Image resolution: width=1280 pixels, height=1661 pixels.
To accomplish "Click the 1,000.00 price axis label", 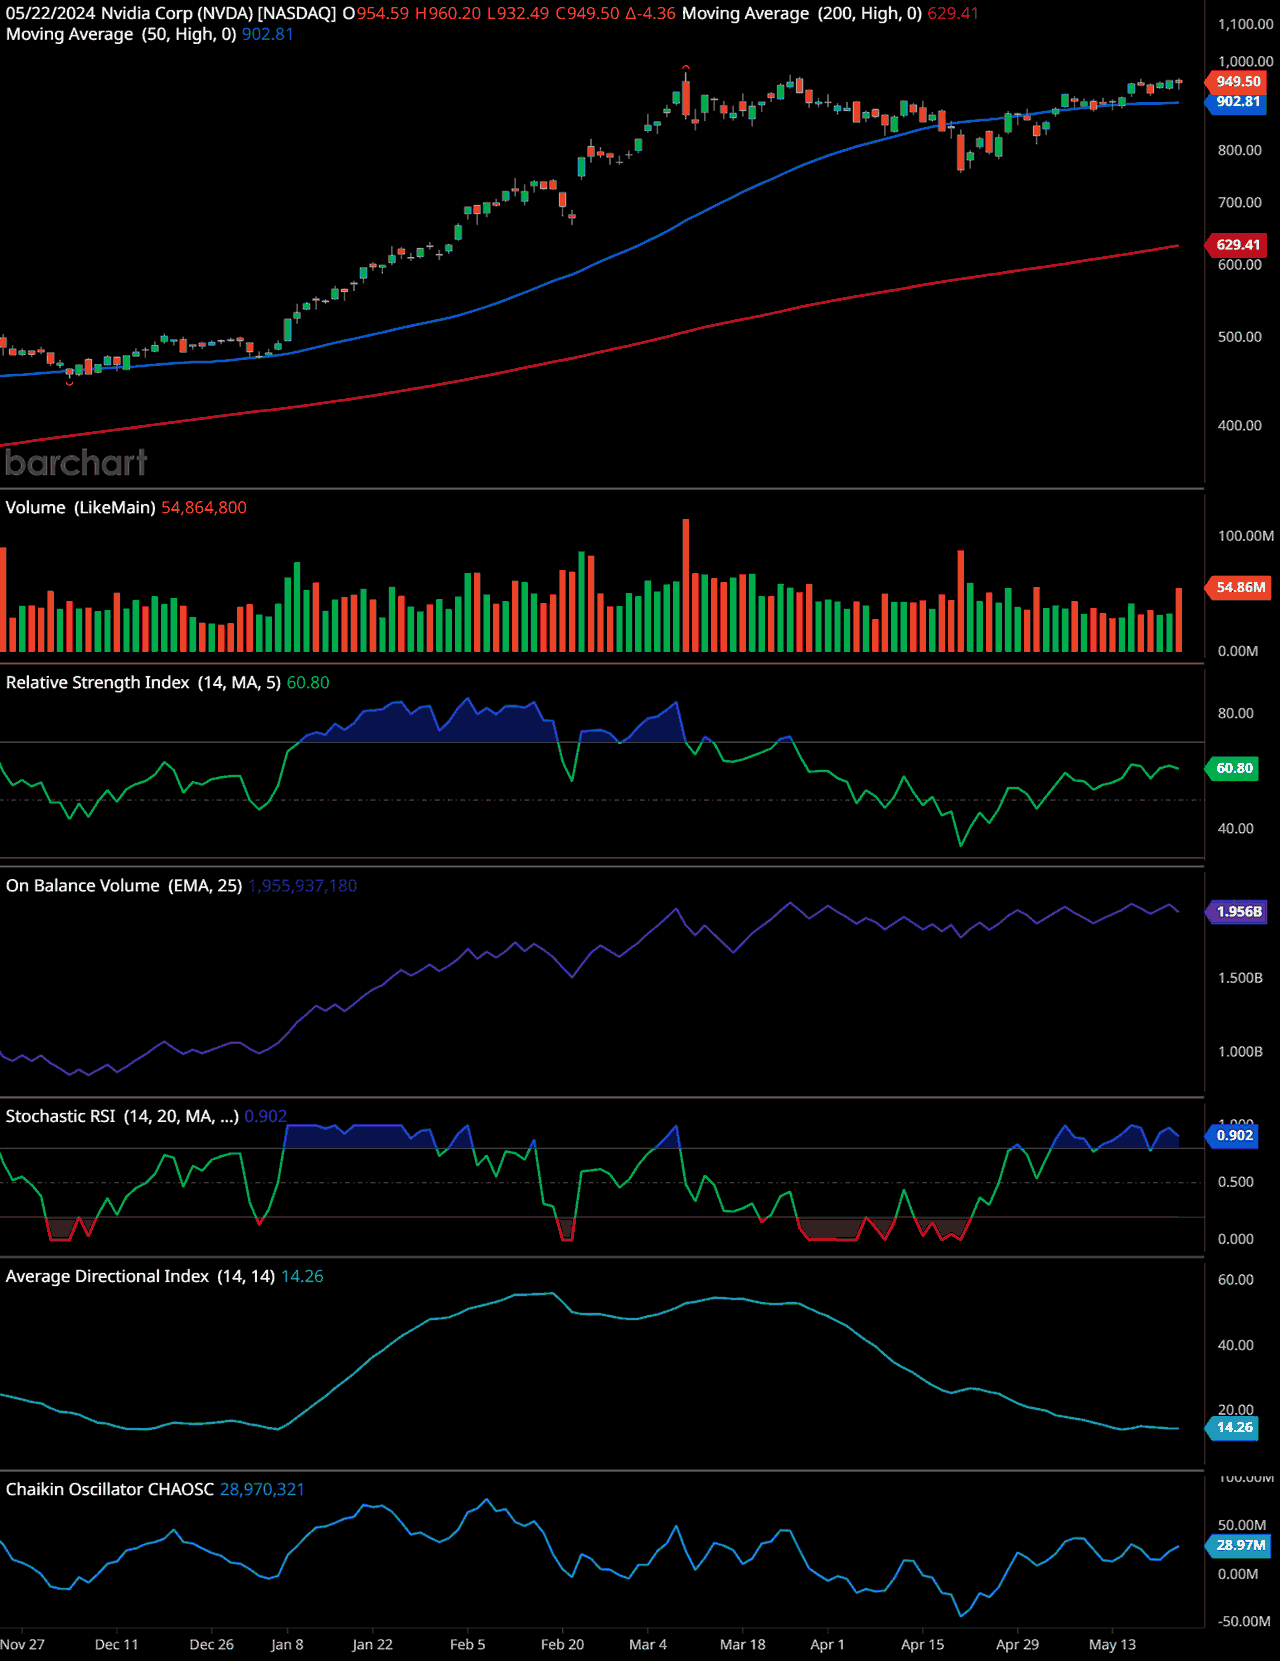I will [x=1245, y=61].
